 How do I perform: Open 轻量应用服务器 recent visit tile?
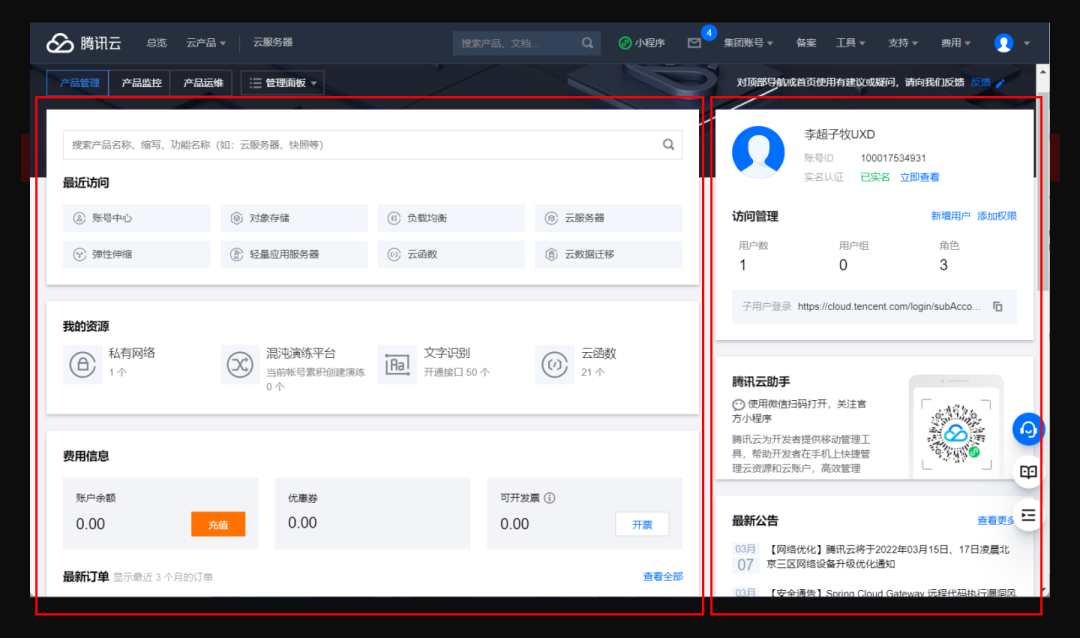(x=293, y=254)
